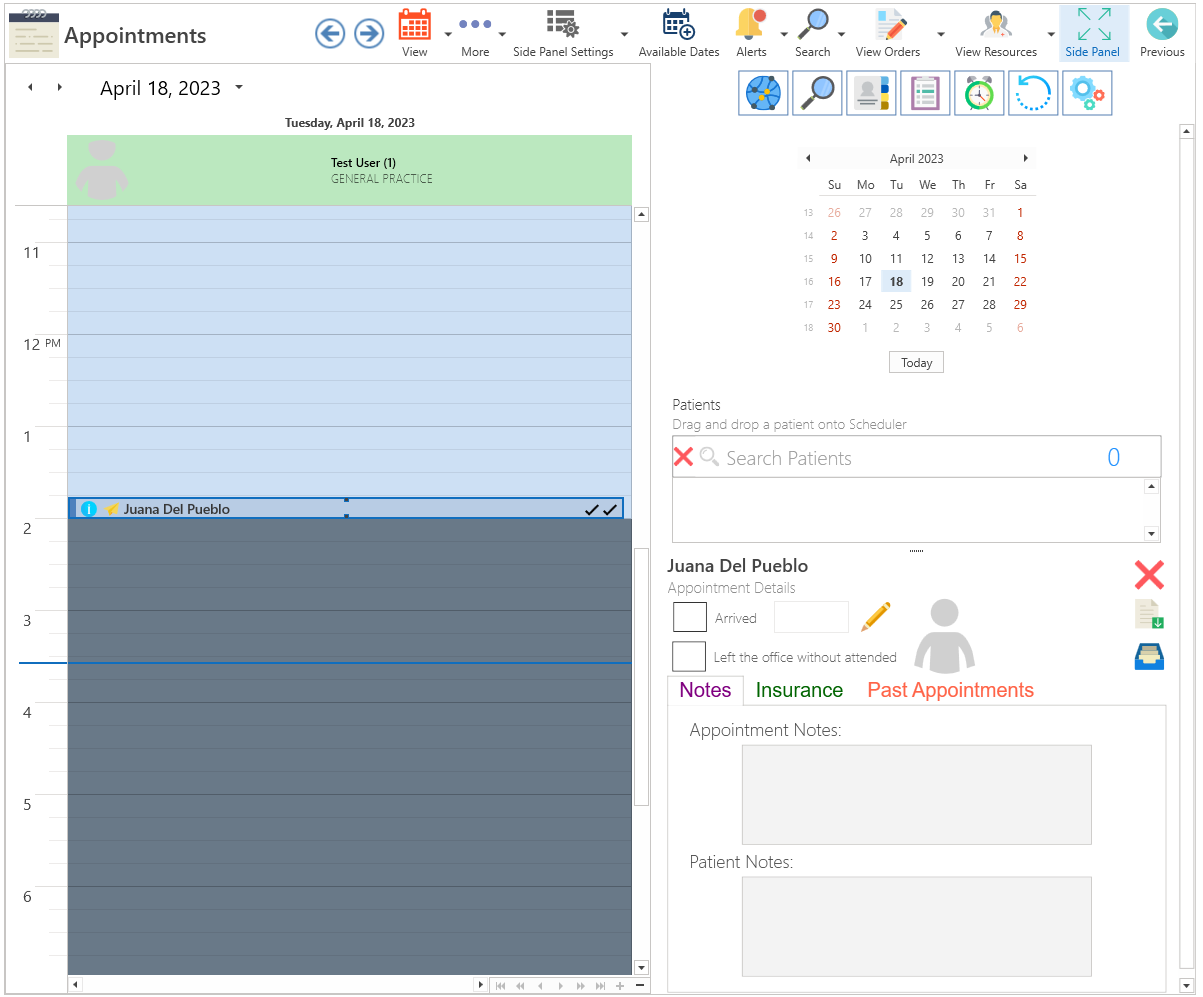Select the globe network icon in side panel
Viewport: 1203px width, 997px height.
click(764, 93)
